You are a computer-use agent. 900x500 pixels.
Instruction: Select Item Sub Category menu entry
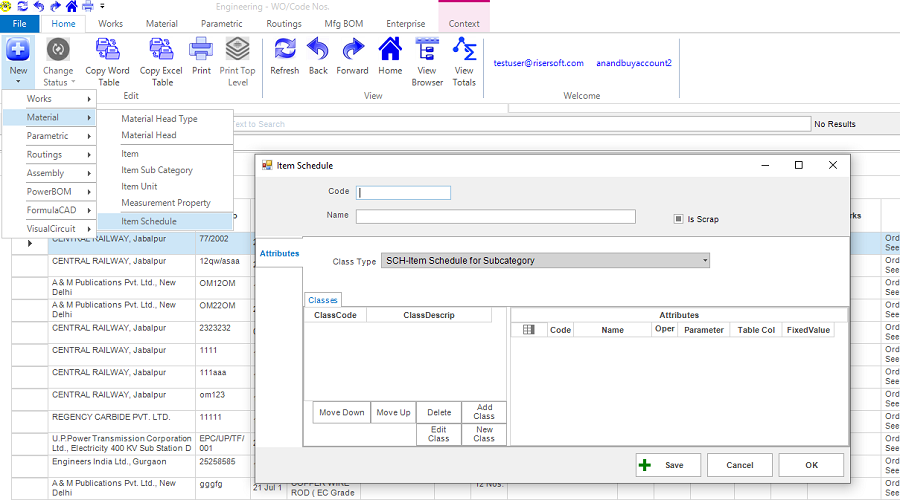[x=157, y=170]
